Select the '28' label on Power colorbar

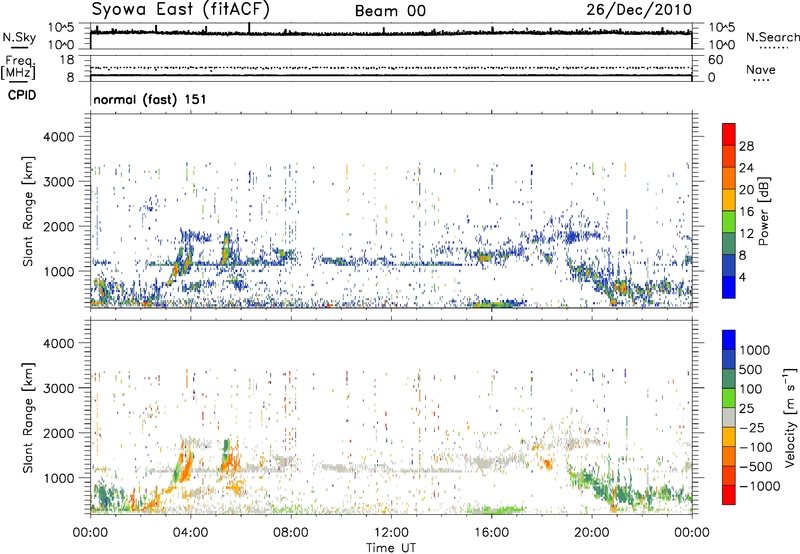(x=746, y=146)
